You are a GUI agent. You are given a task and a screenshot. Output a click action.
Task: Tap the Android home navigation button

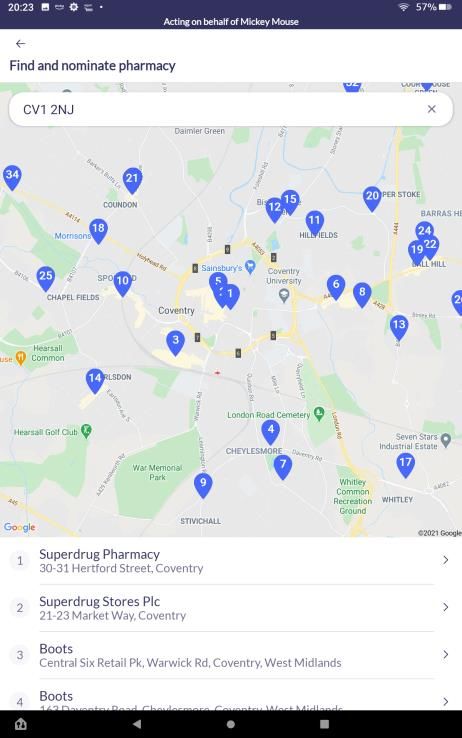[x=231, y=724]
